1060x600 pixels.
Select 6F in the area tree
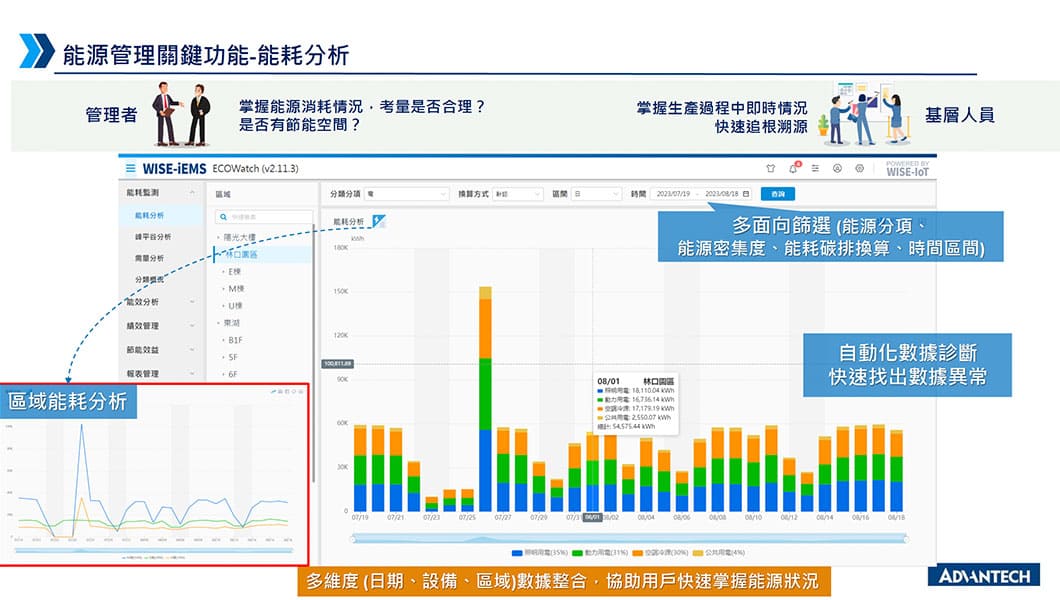coord(233,374)
